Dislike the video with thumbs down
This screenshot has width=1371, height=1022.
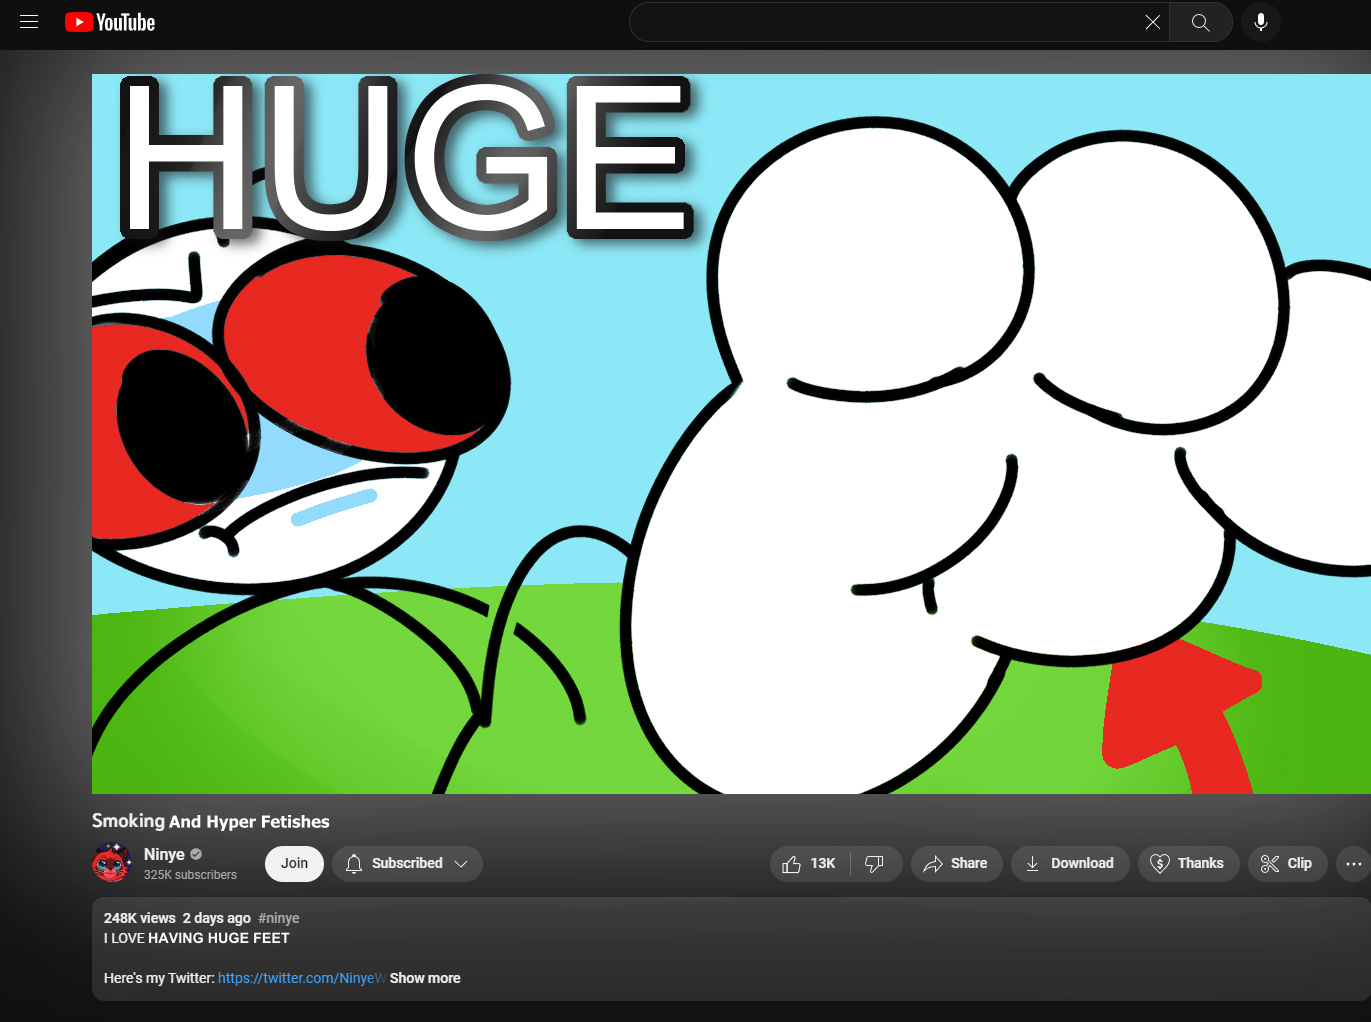click(875, 864)
